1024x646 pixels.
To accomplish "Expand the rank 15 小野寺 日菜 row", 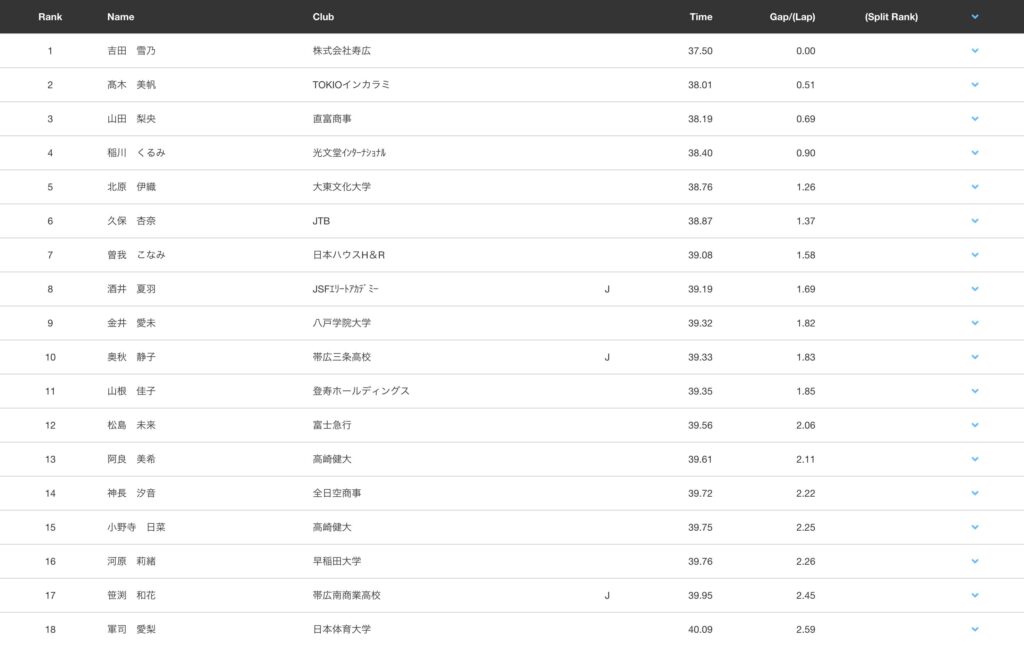I will point(974,527).
